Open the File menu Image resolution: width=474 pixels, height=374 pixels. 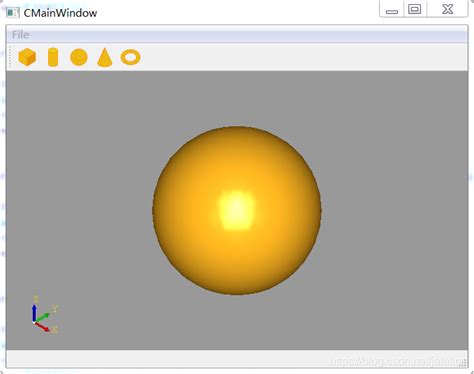point(20,35)
